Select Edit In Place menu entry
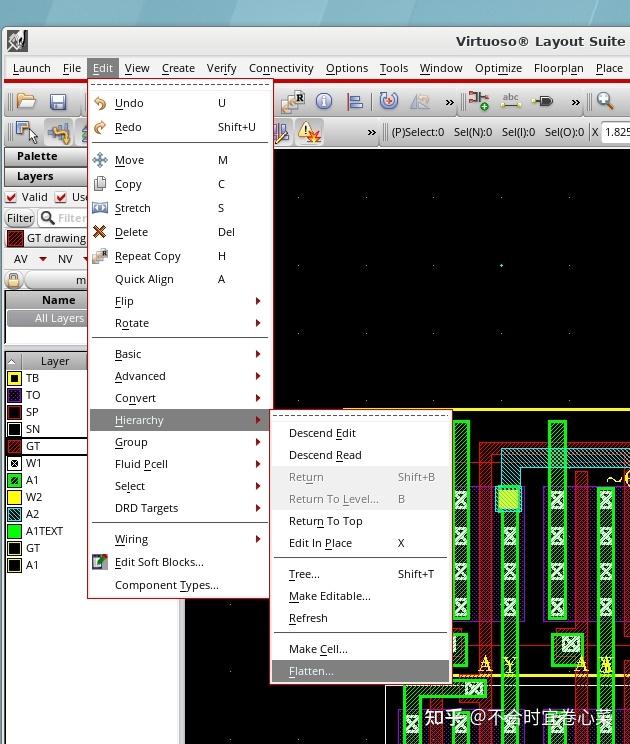Viewport: 630px width, 744px height. (x=360, y=543)
